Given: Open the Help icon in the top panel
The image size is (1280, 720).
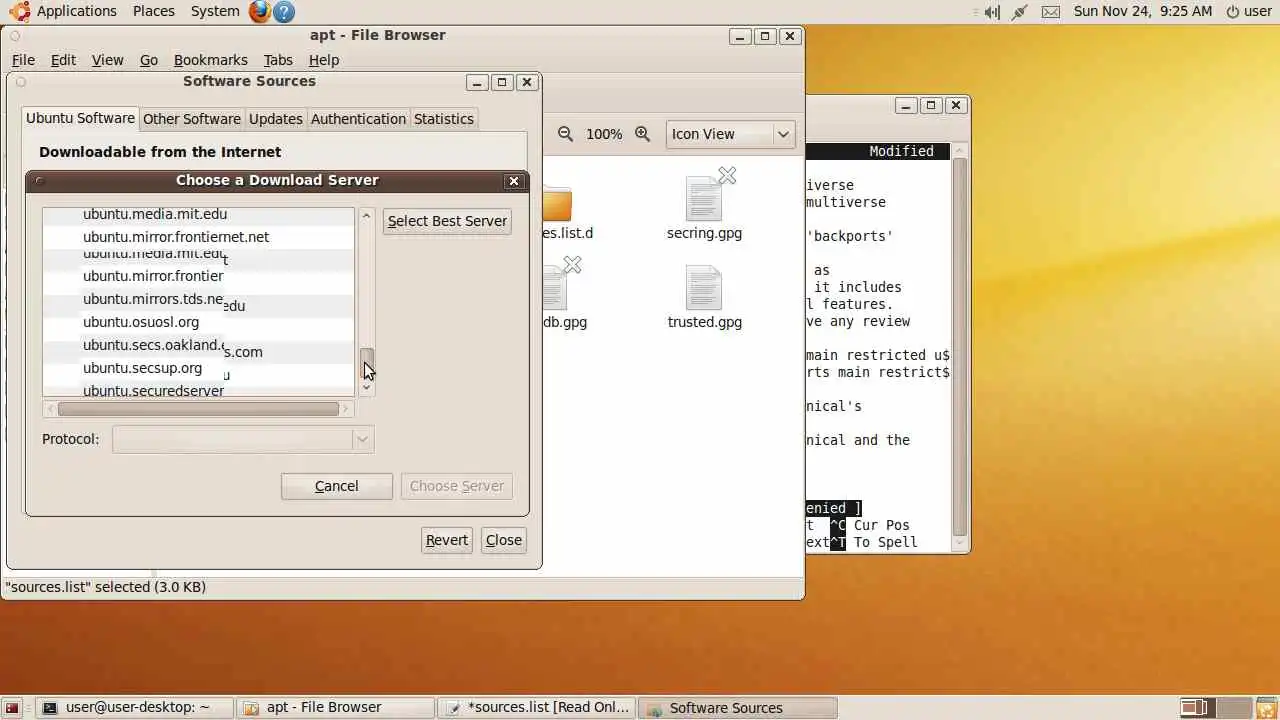Looking at the screenshot, I should pyautogui.click(x=284, y=12).
